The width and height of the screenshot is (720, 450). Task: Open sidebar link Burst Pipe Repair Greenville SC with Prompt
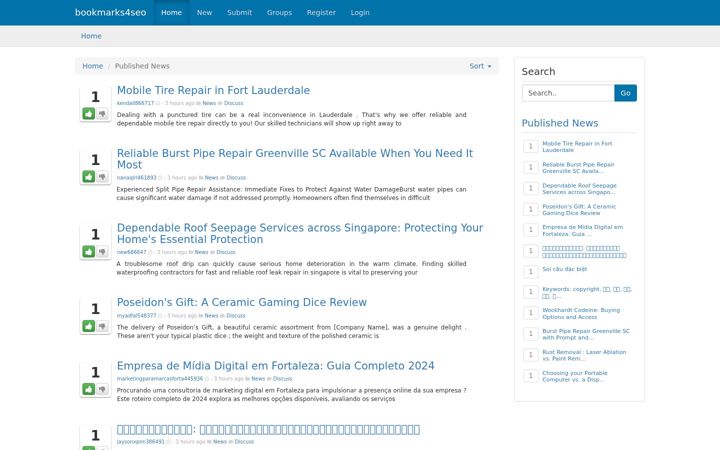point(586,334)
